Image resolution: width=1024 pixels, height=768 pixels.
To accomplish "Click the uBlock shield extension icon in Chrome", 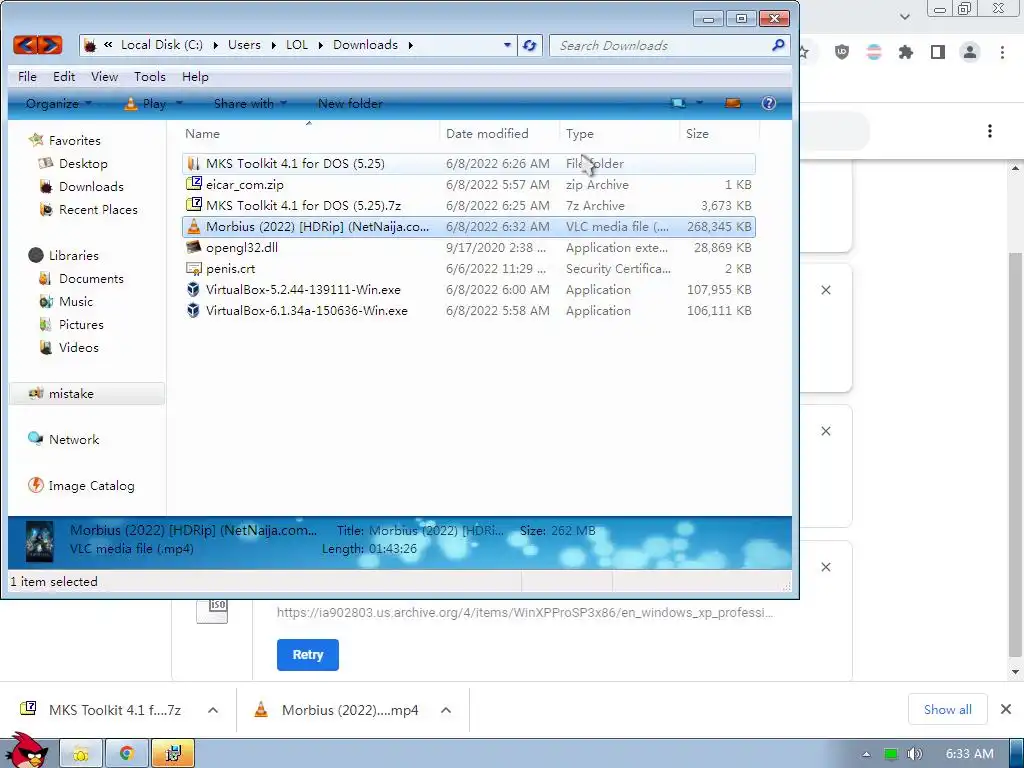I will [842, 52].
